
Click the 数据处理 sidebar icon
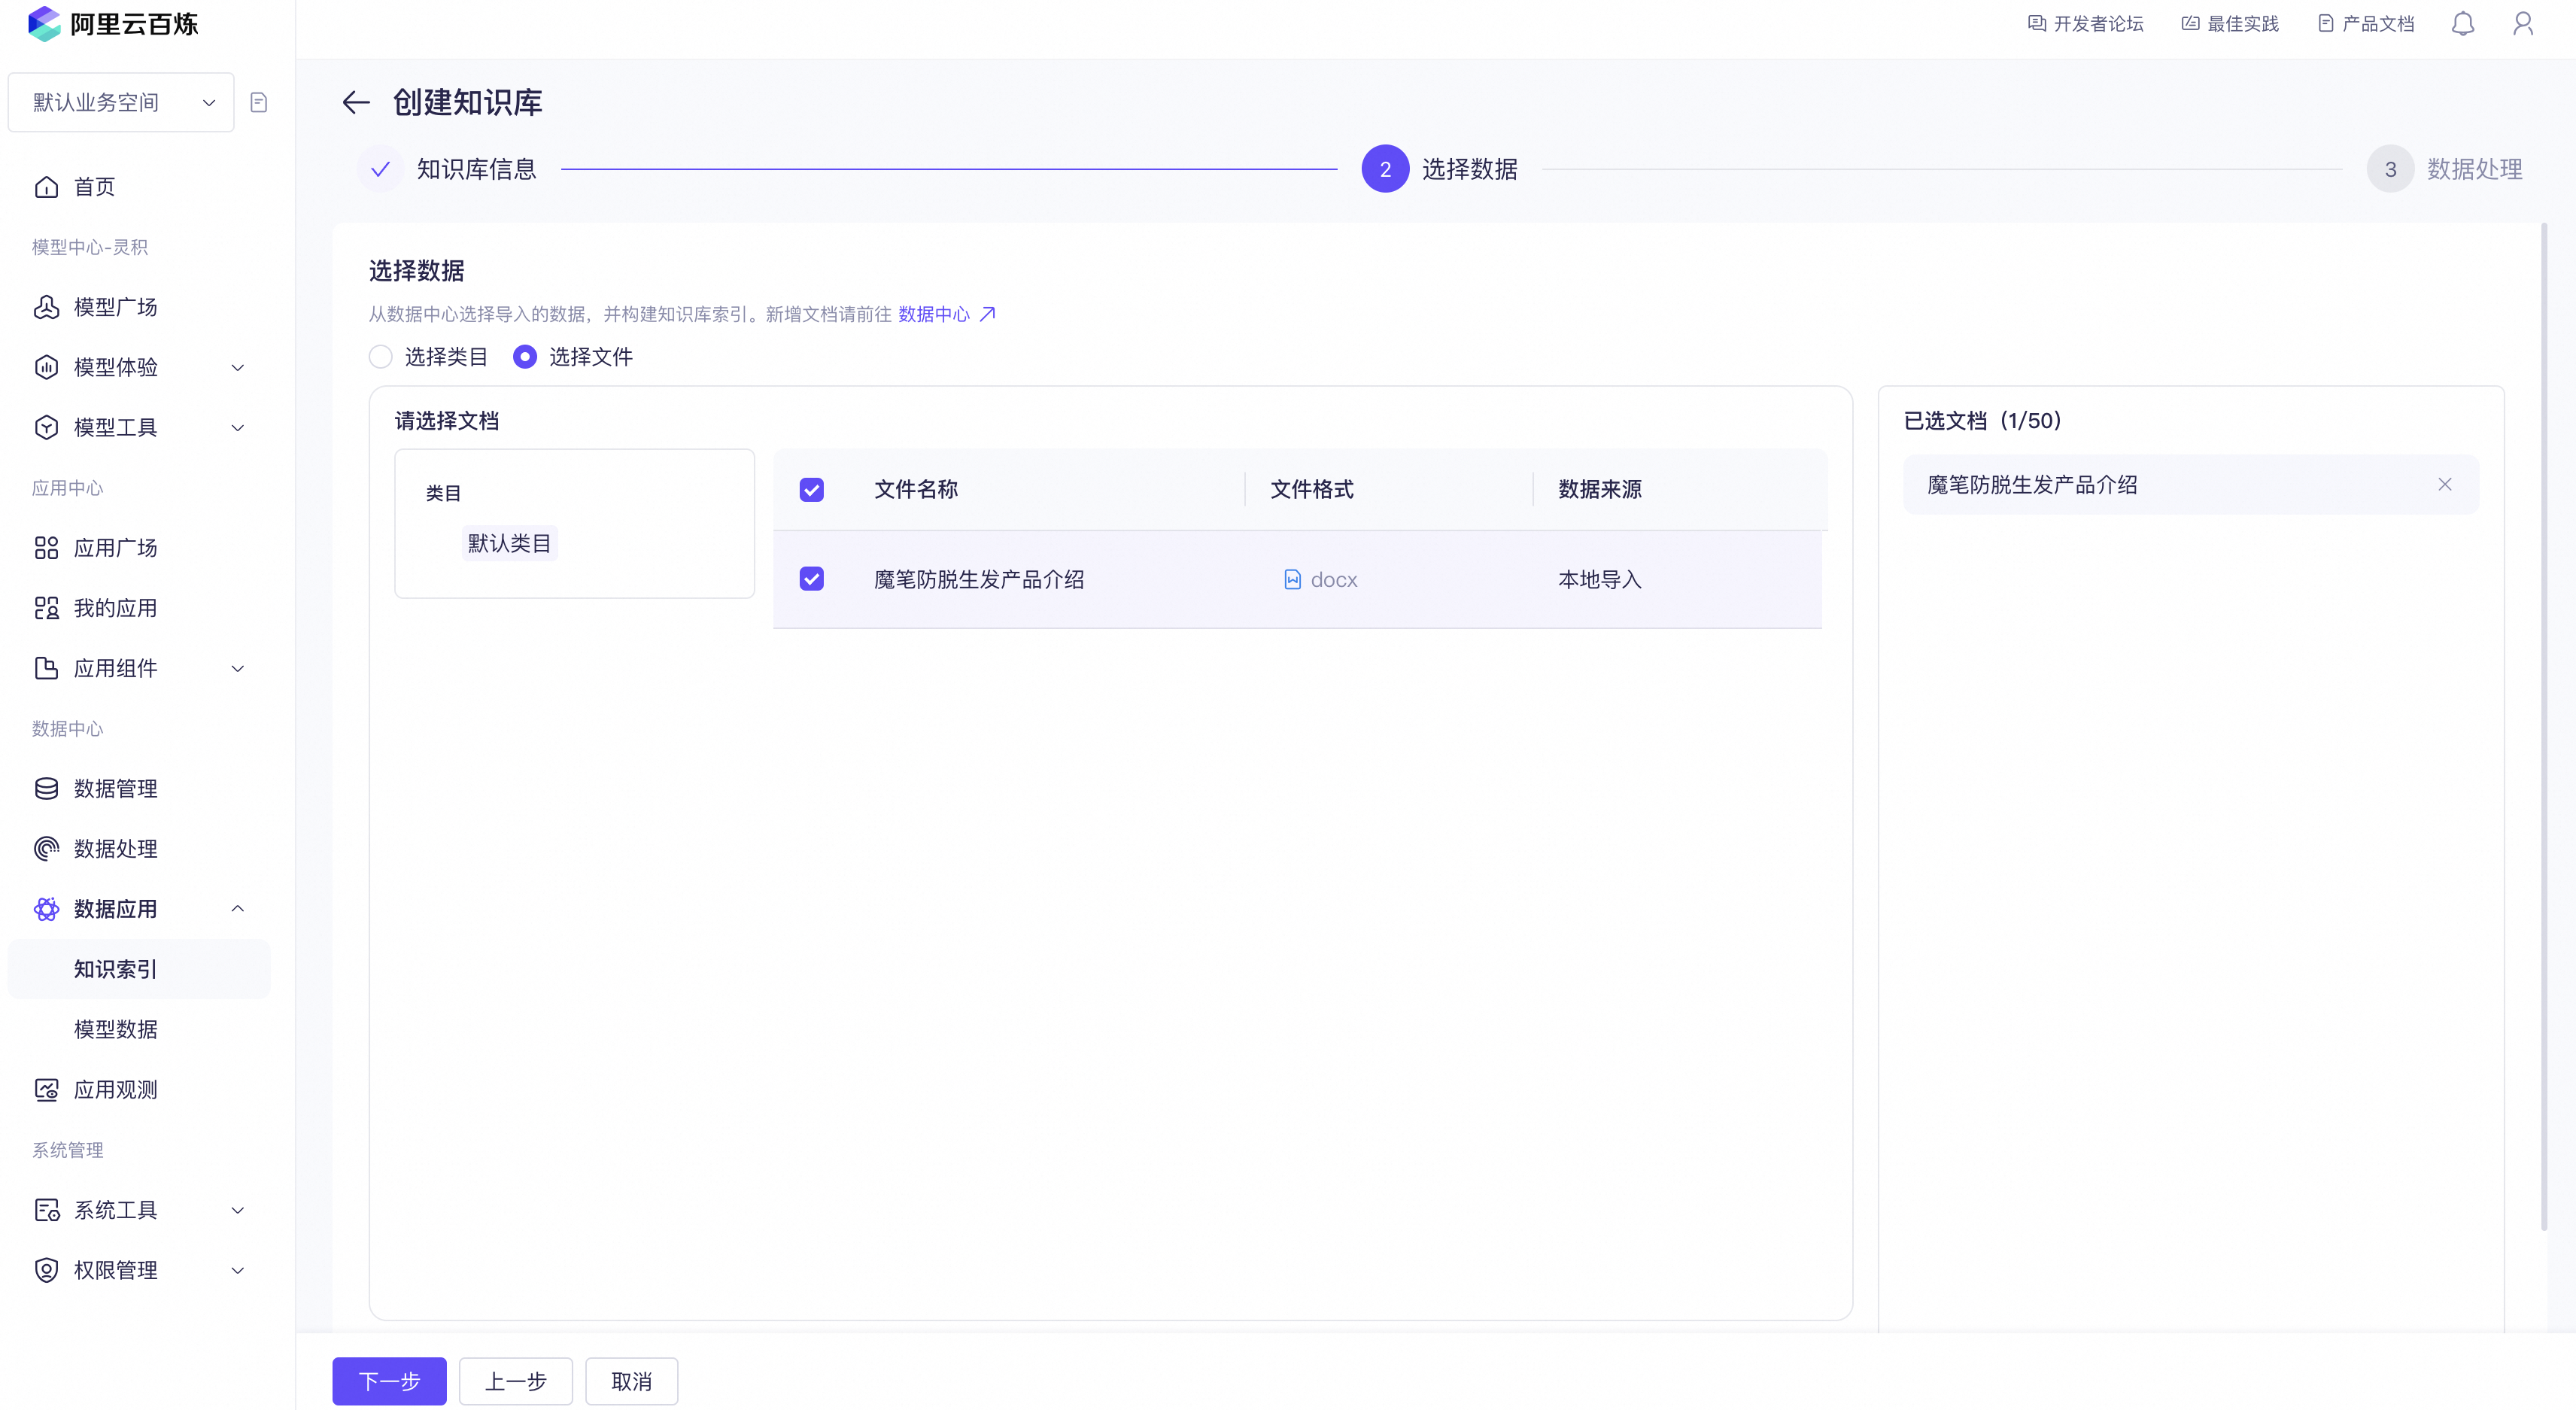[x=46, y=849]
